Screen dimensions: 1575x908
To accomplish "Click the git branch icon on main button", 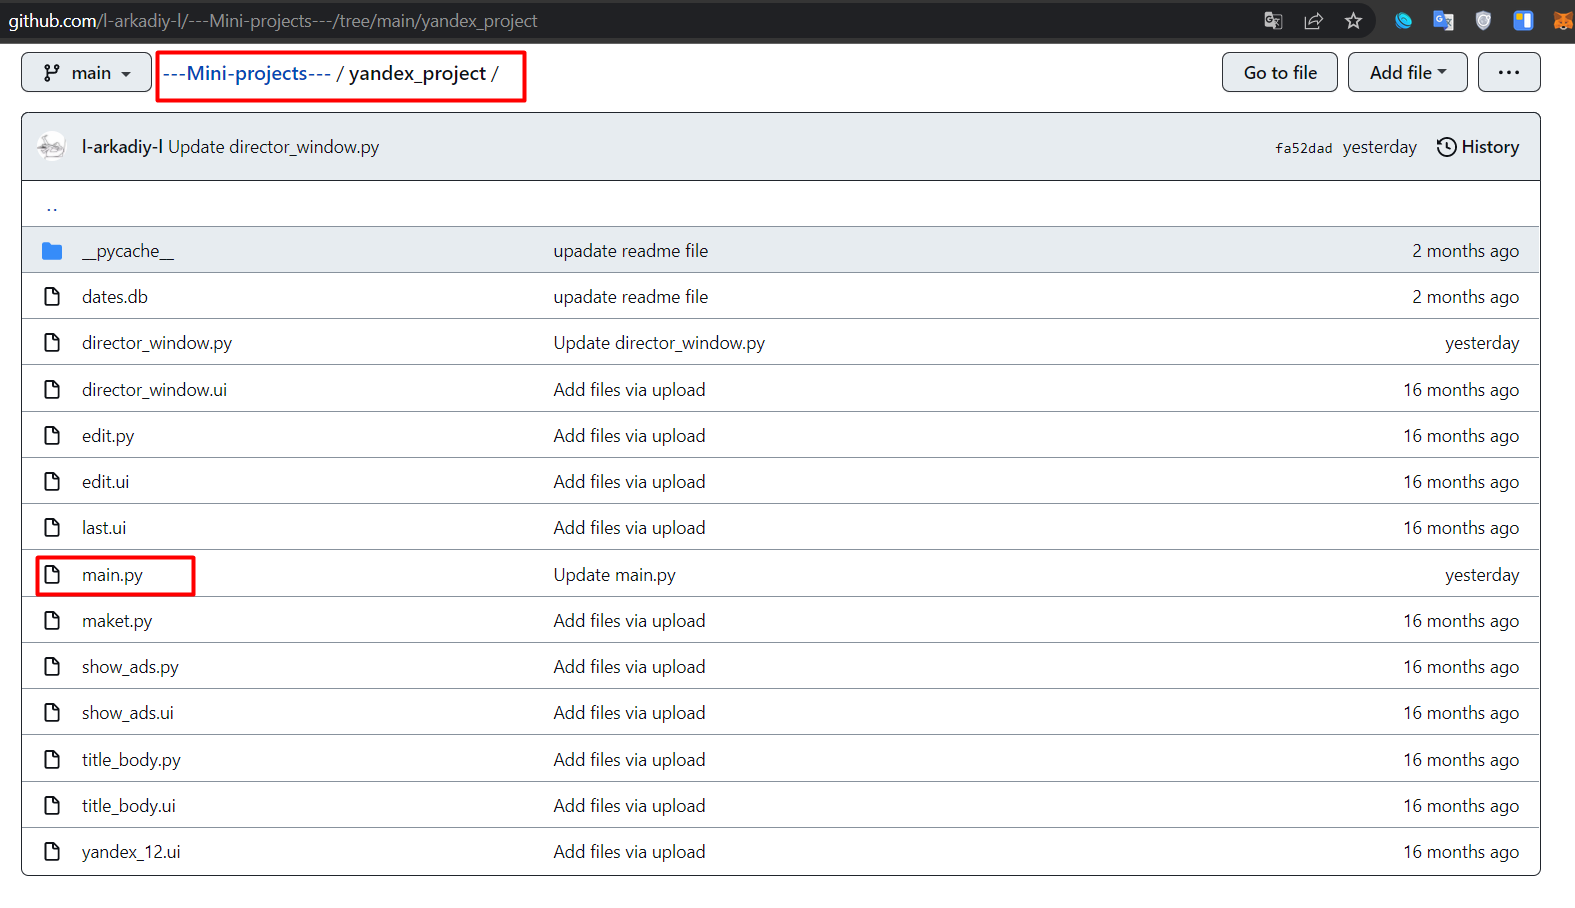I will [x=52, y=73].
